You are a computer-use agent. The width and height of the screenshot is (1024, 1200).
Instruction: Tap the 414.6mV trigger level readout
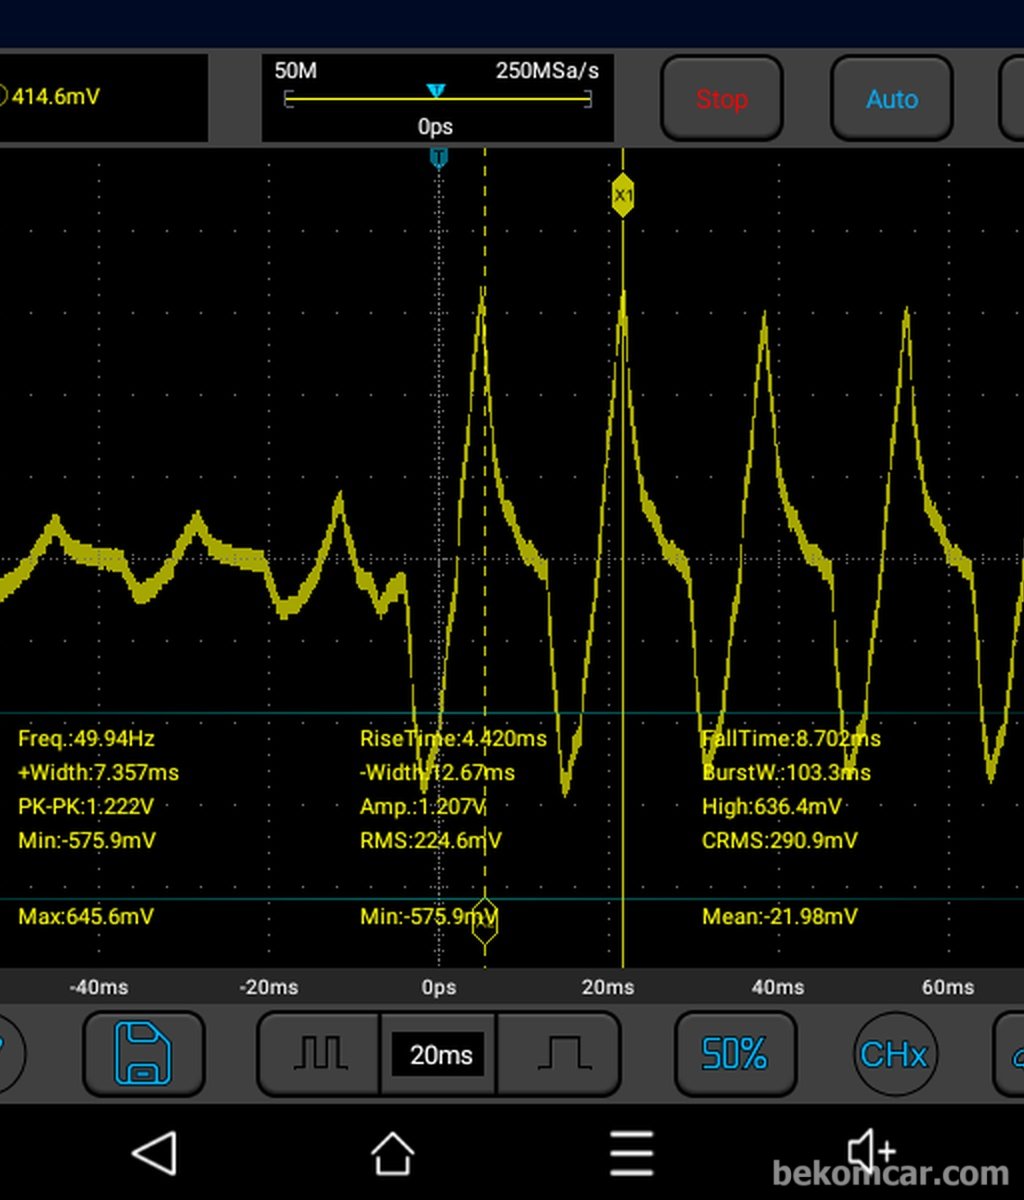[x=56, y=97]
